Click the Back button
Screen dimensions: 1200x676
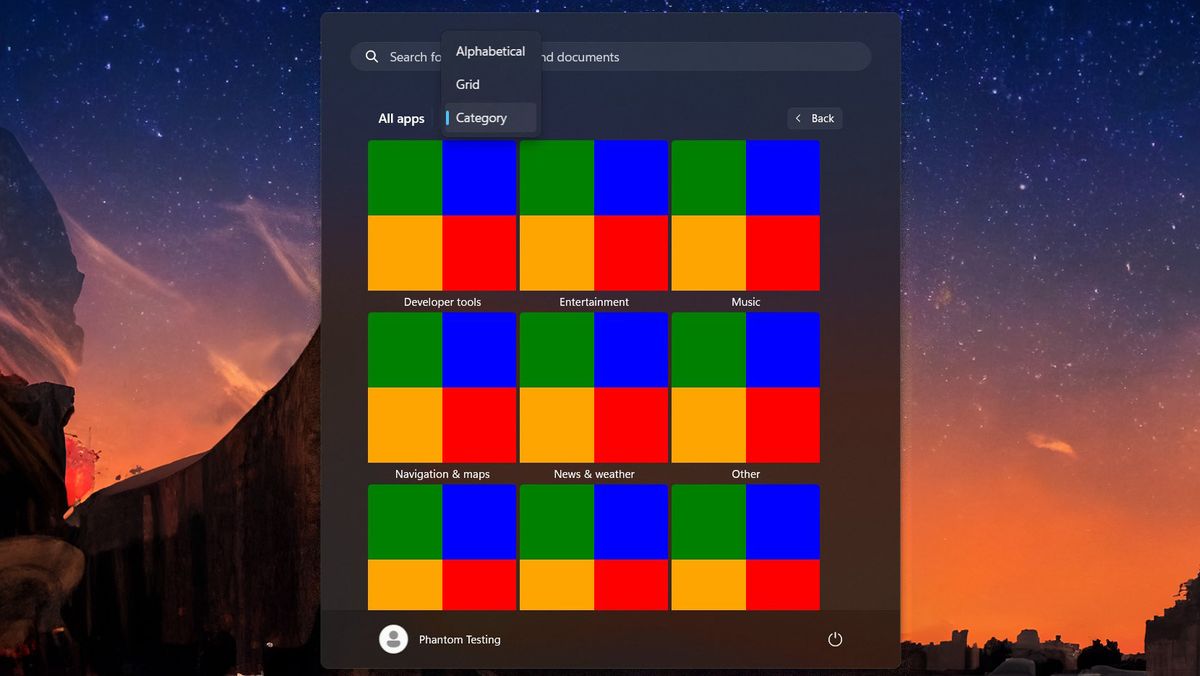814,118
